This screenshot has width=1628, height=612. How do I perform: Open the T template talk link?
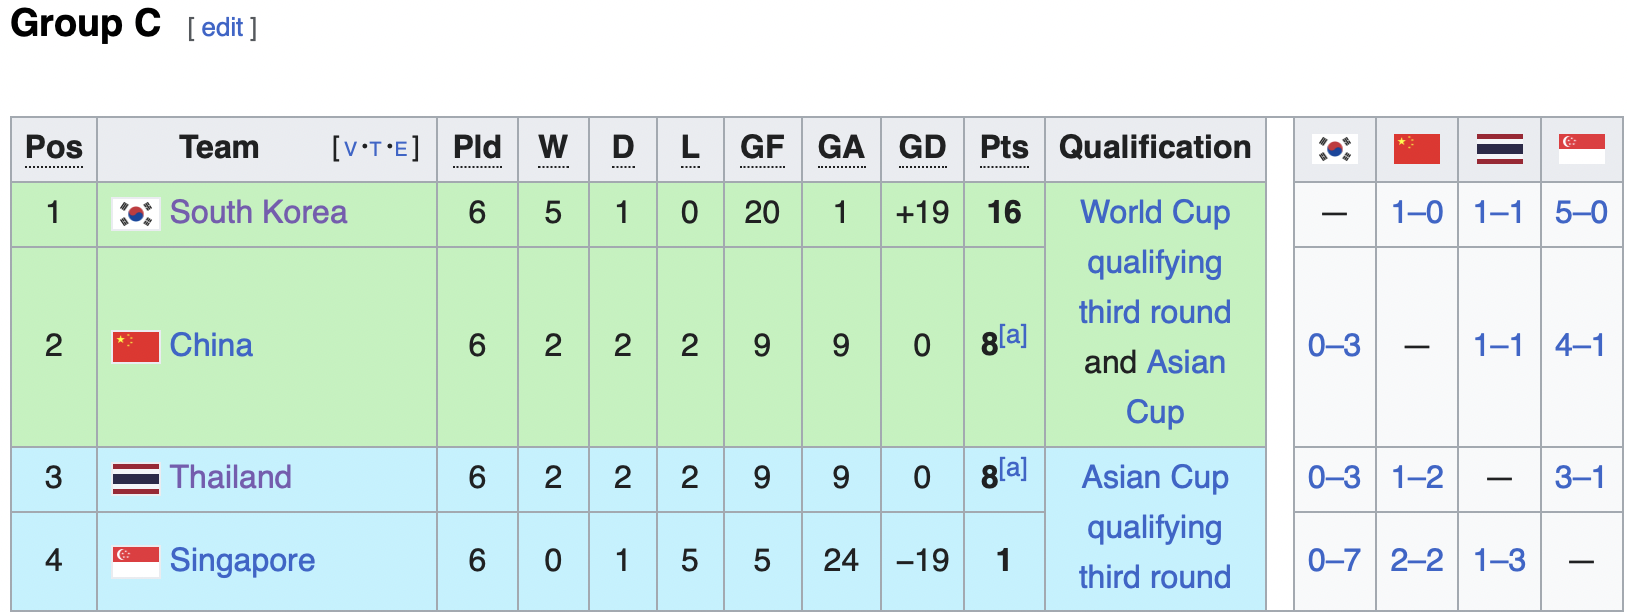pyautogui.click(x=376, y=149)
